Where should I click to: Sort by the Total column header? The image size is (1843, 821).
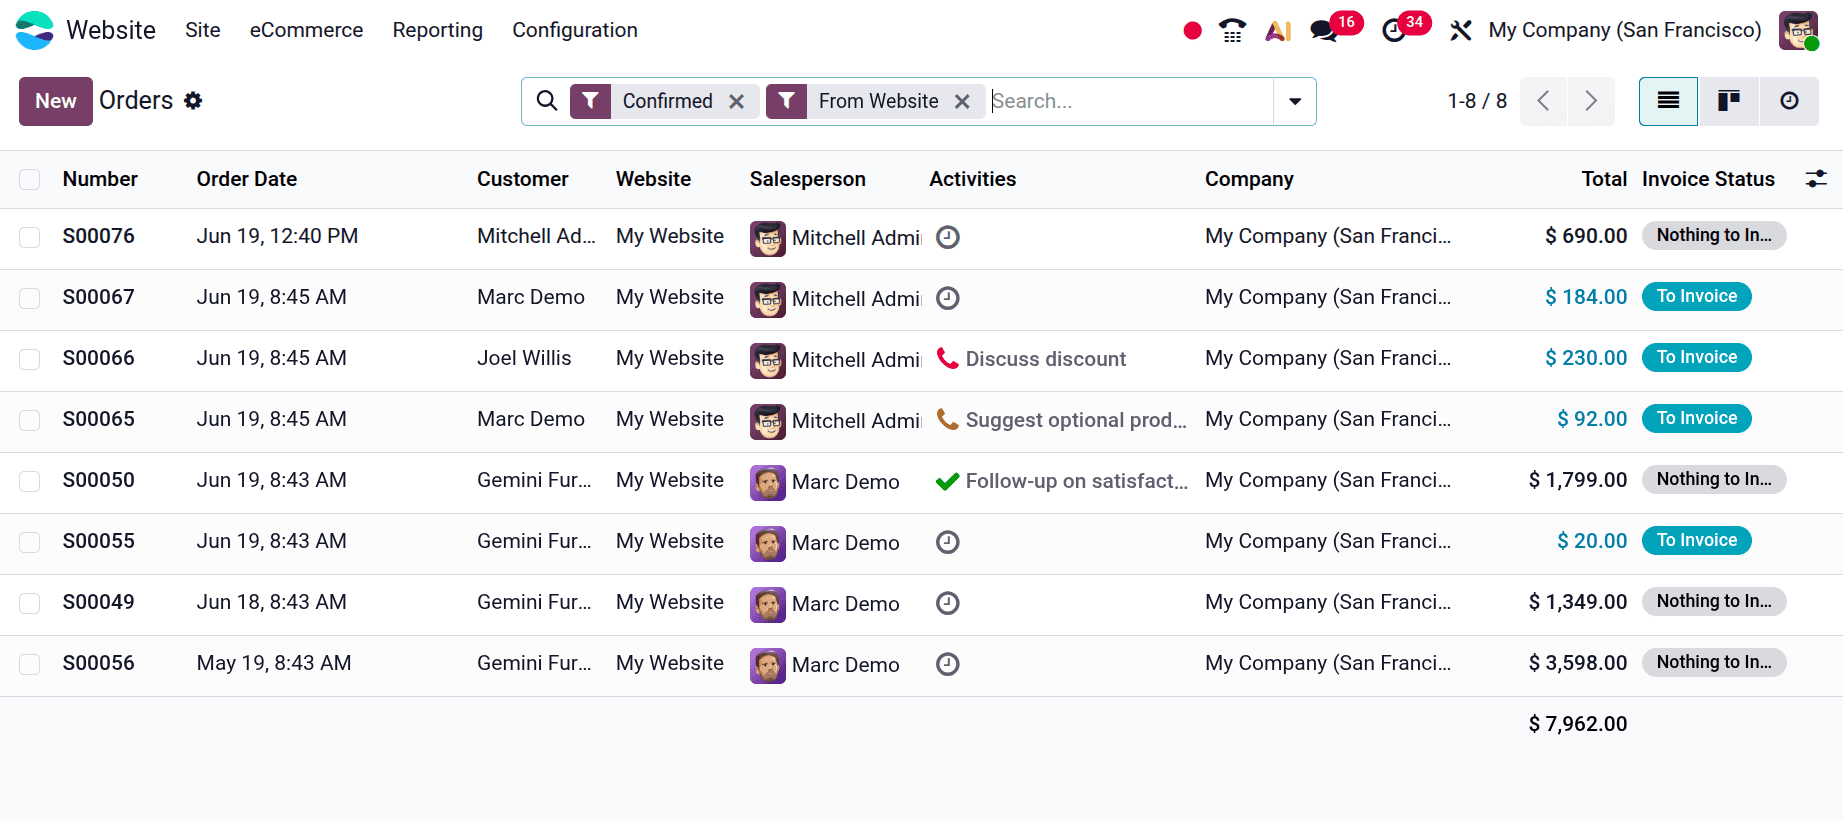pyautogui.click(x=1604, y=179)
